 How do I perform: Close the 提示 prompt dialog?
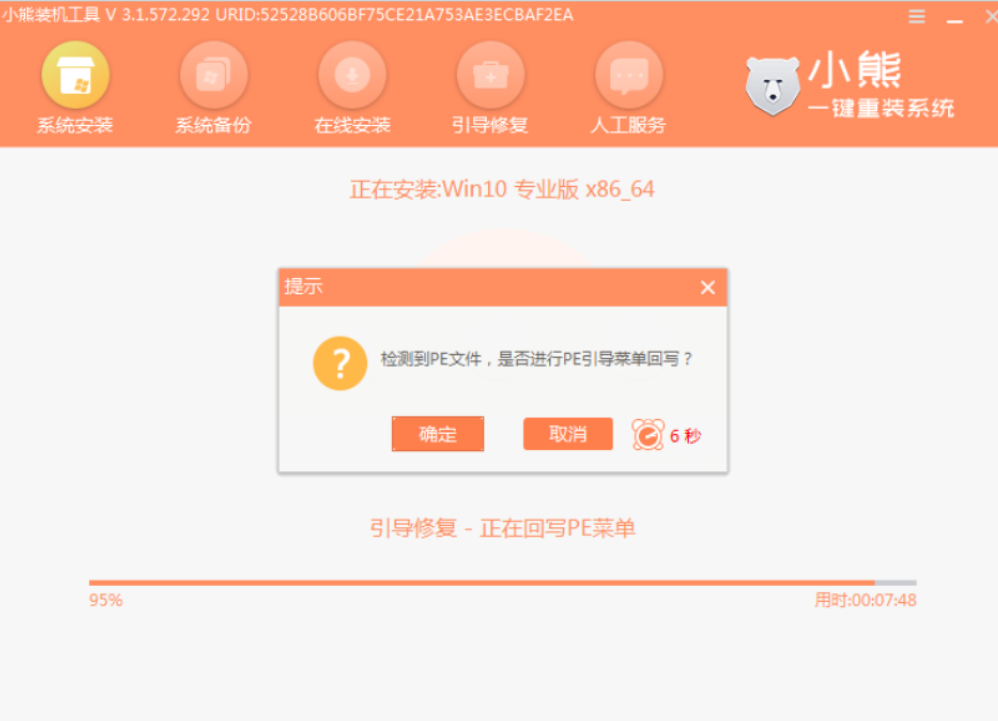707,287
